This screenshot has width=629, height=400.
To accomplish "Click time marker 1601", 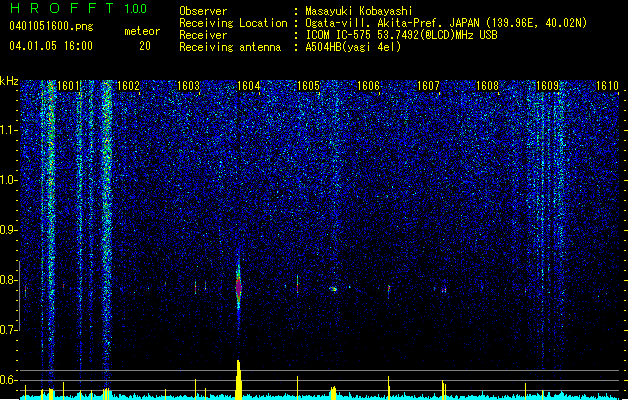I will [x=69, y=86].
